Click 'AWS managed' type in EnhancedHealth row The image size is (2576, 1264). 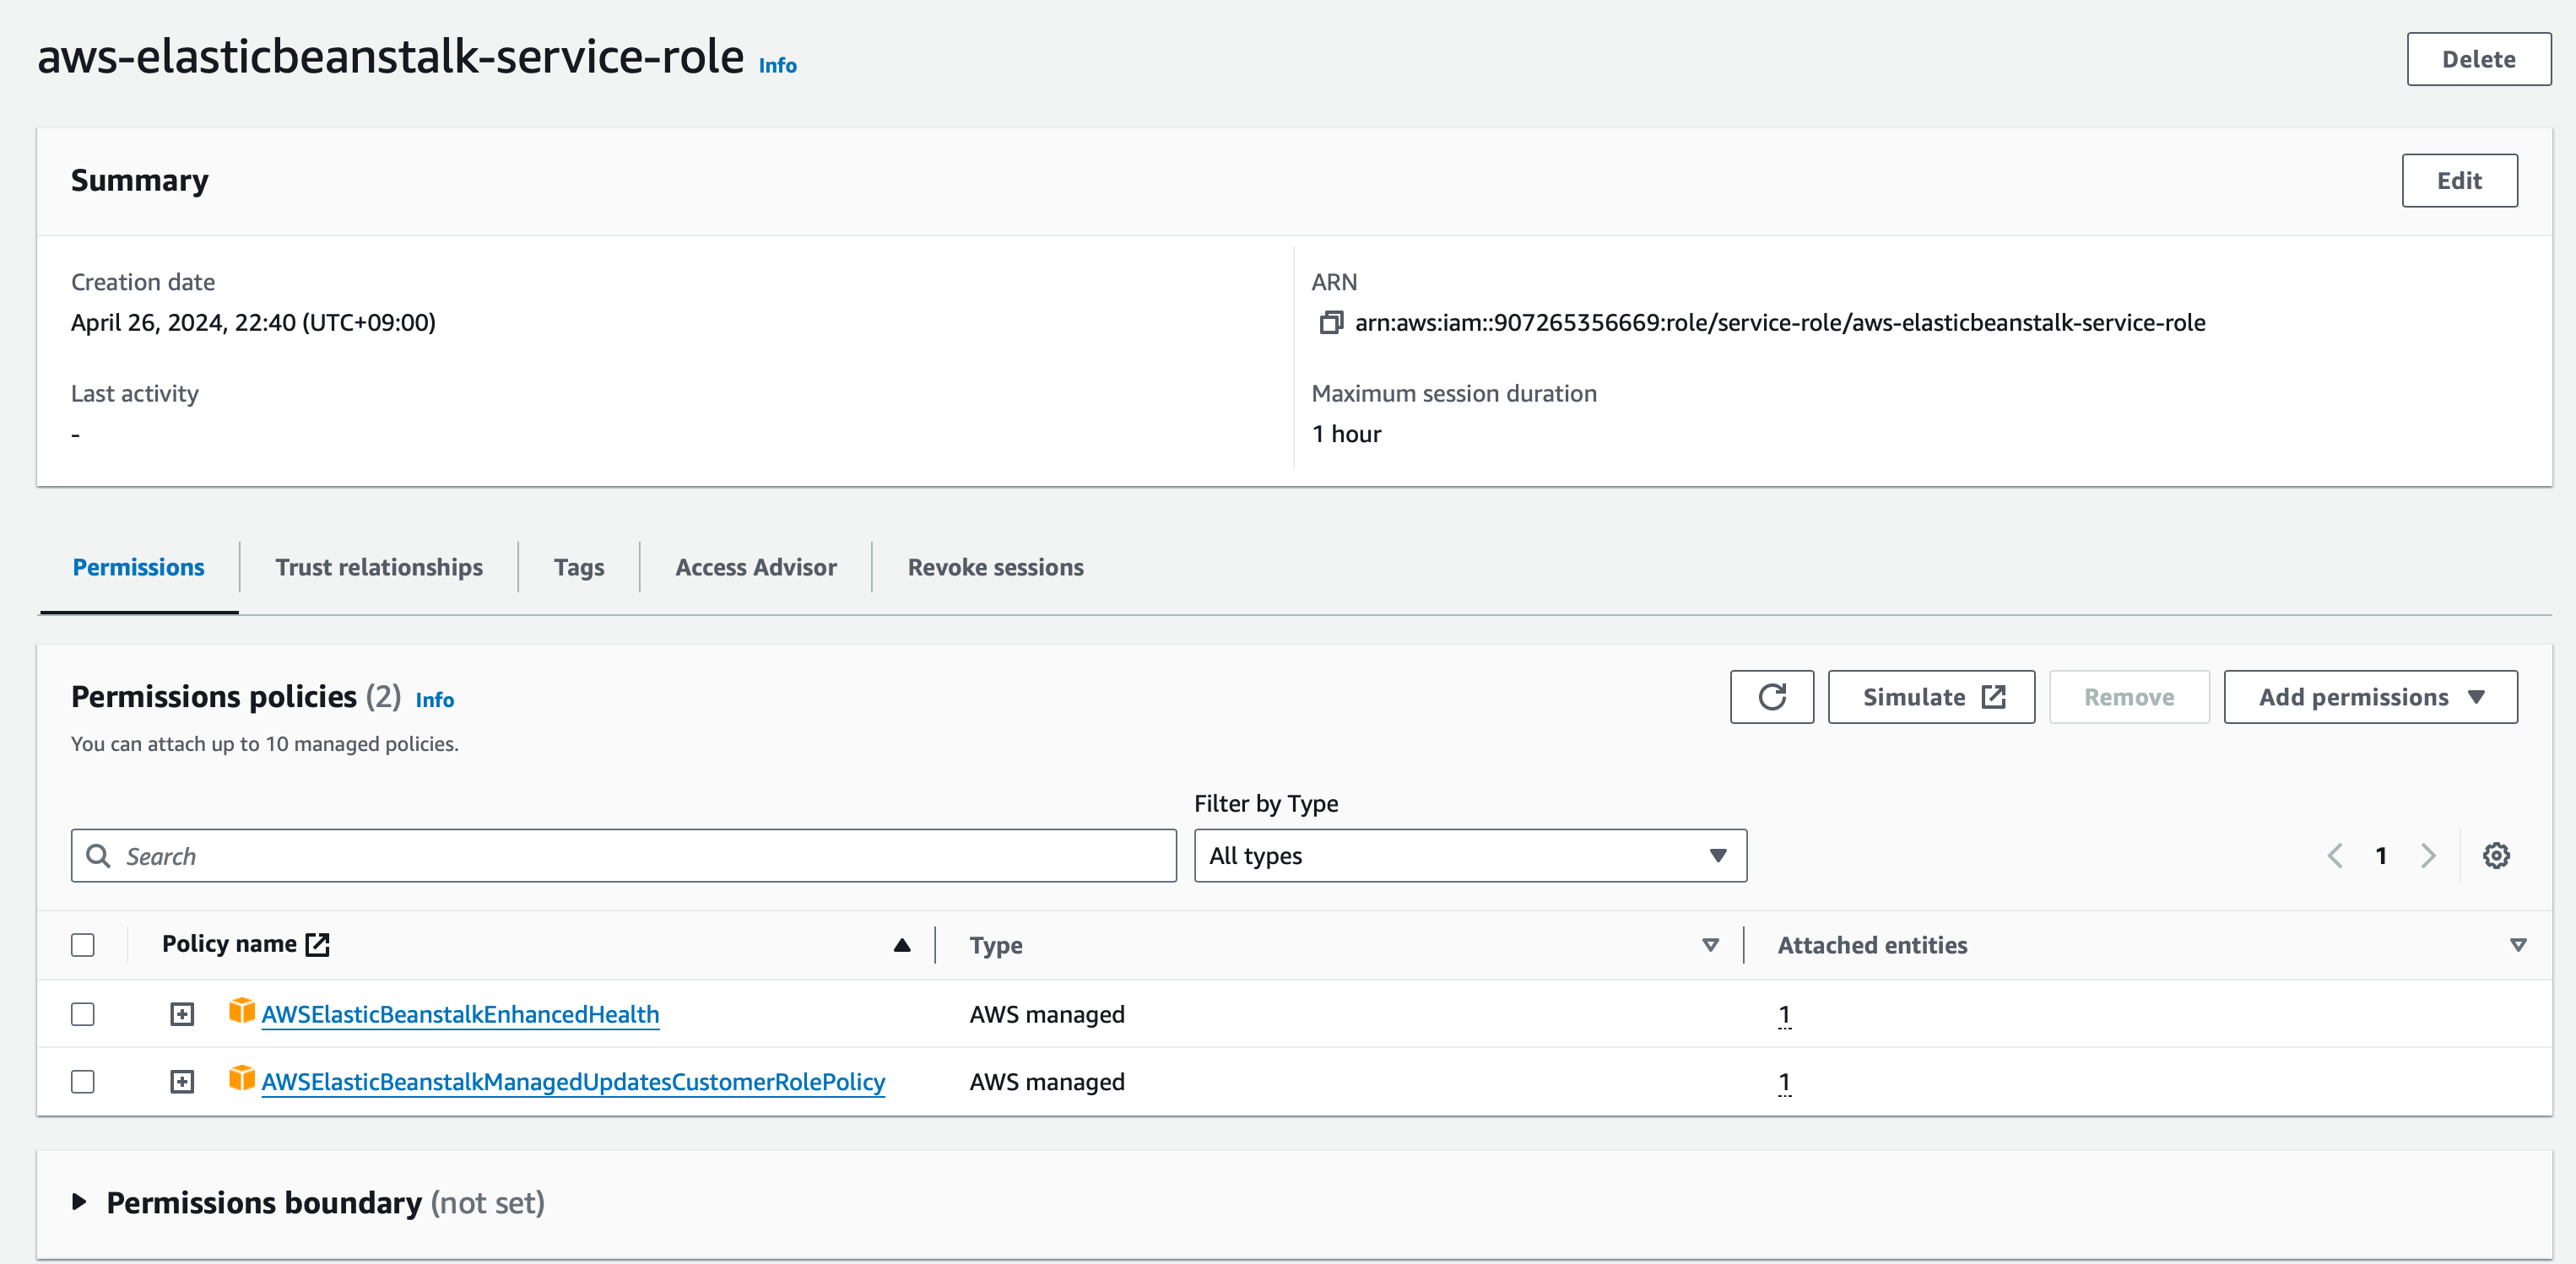tap(1047, 1014)
